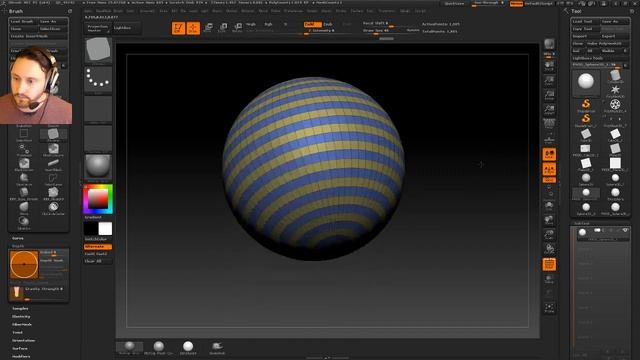Screen dimensions: 640x360
Task: Expand the Samples section
Action: click(x=20, y=309)
